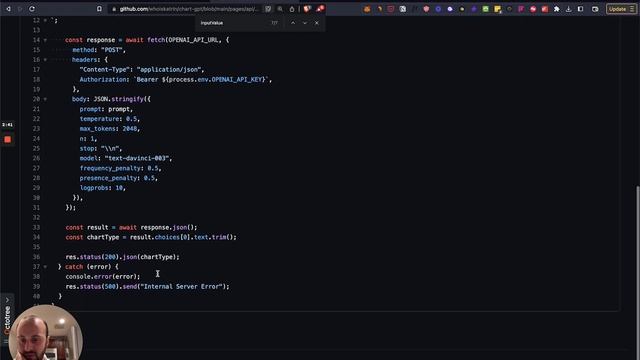This screenshot has width=640, height=360.
Task: Focus the github.com address bar
Action: [189, 9]
